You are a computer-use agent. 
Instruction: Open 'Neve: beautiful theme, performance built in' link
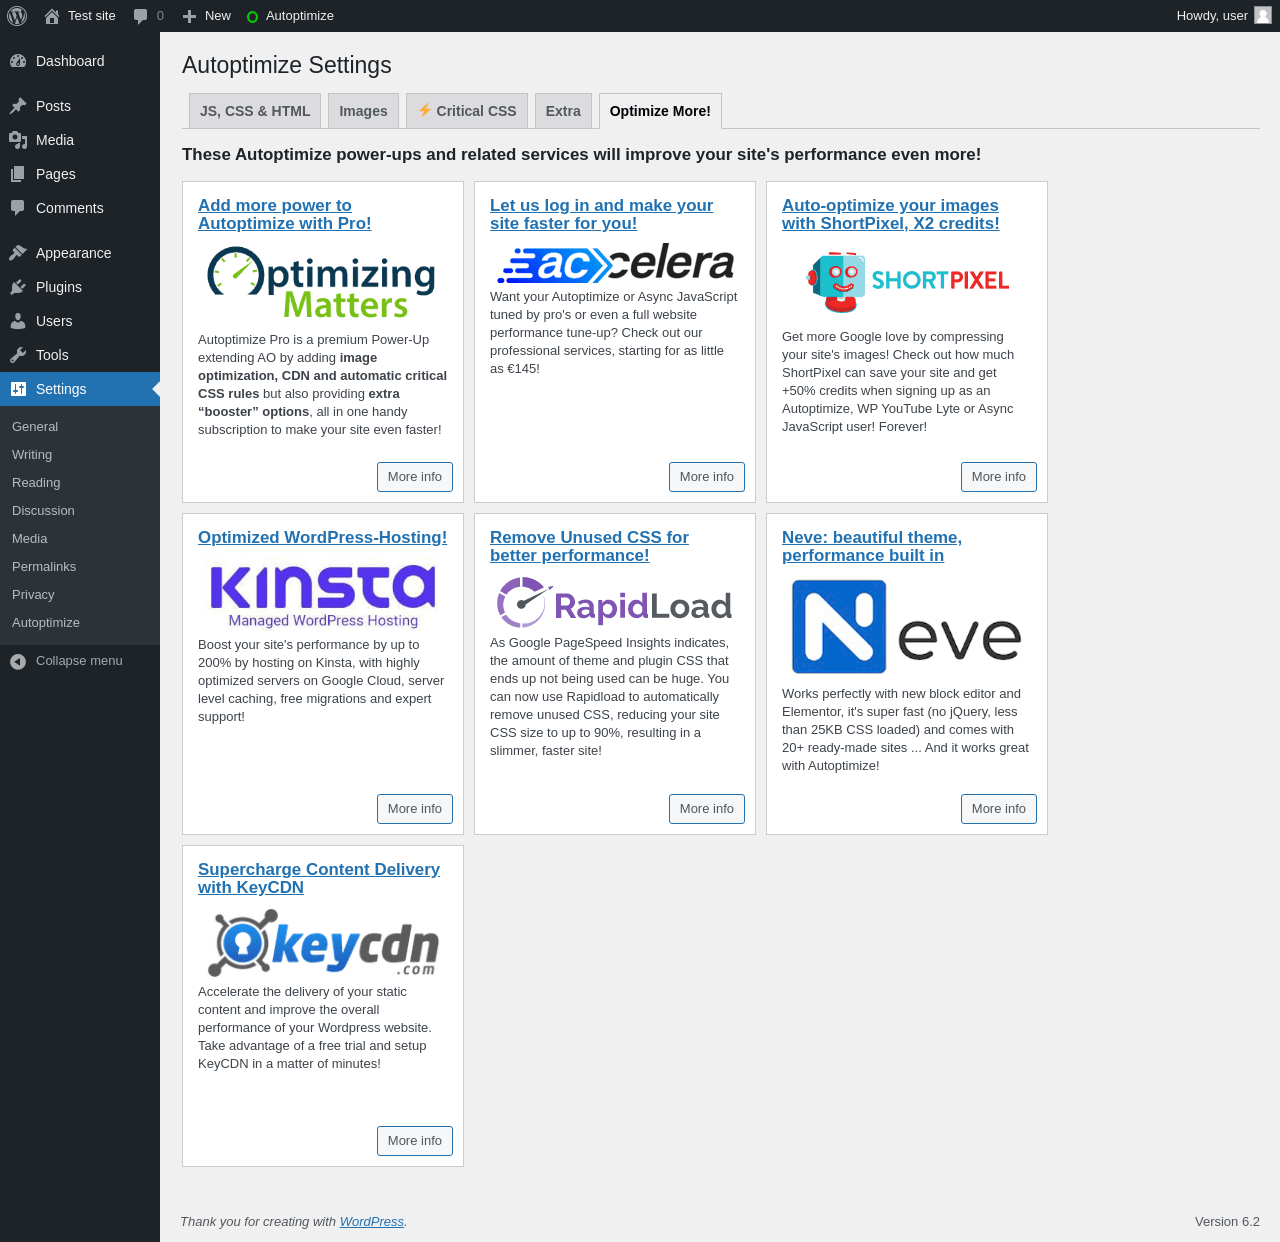pos(872,546)
